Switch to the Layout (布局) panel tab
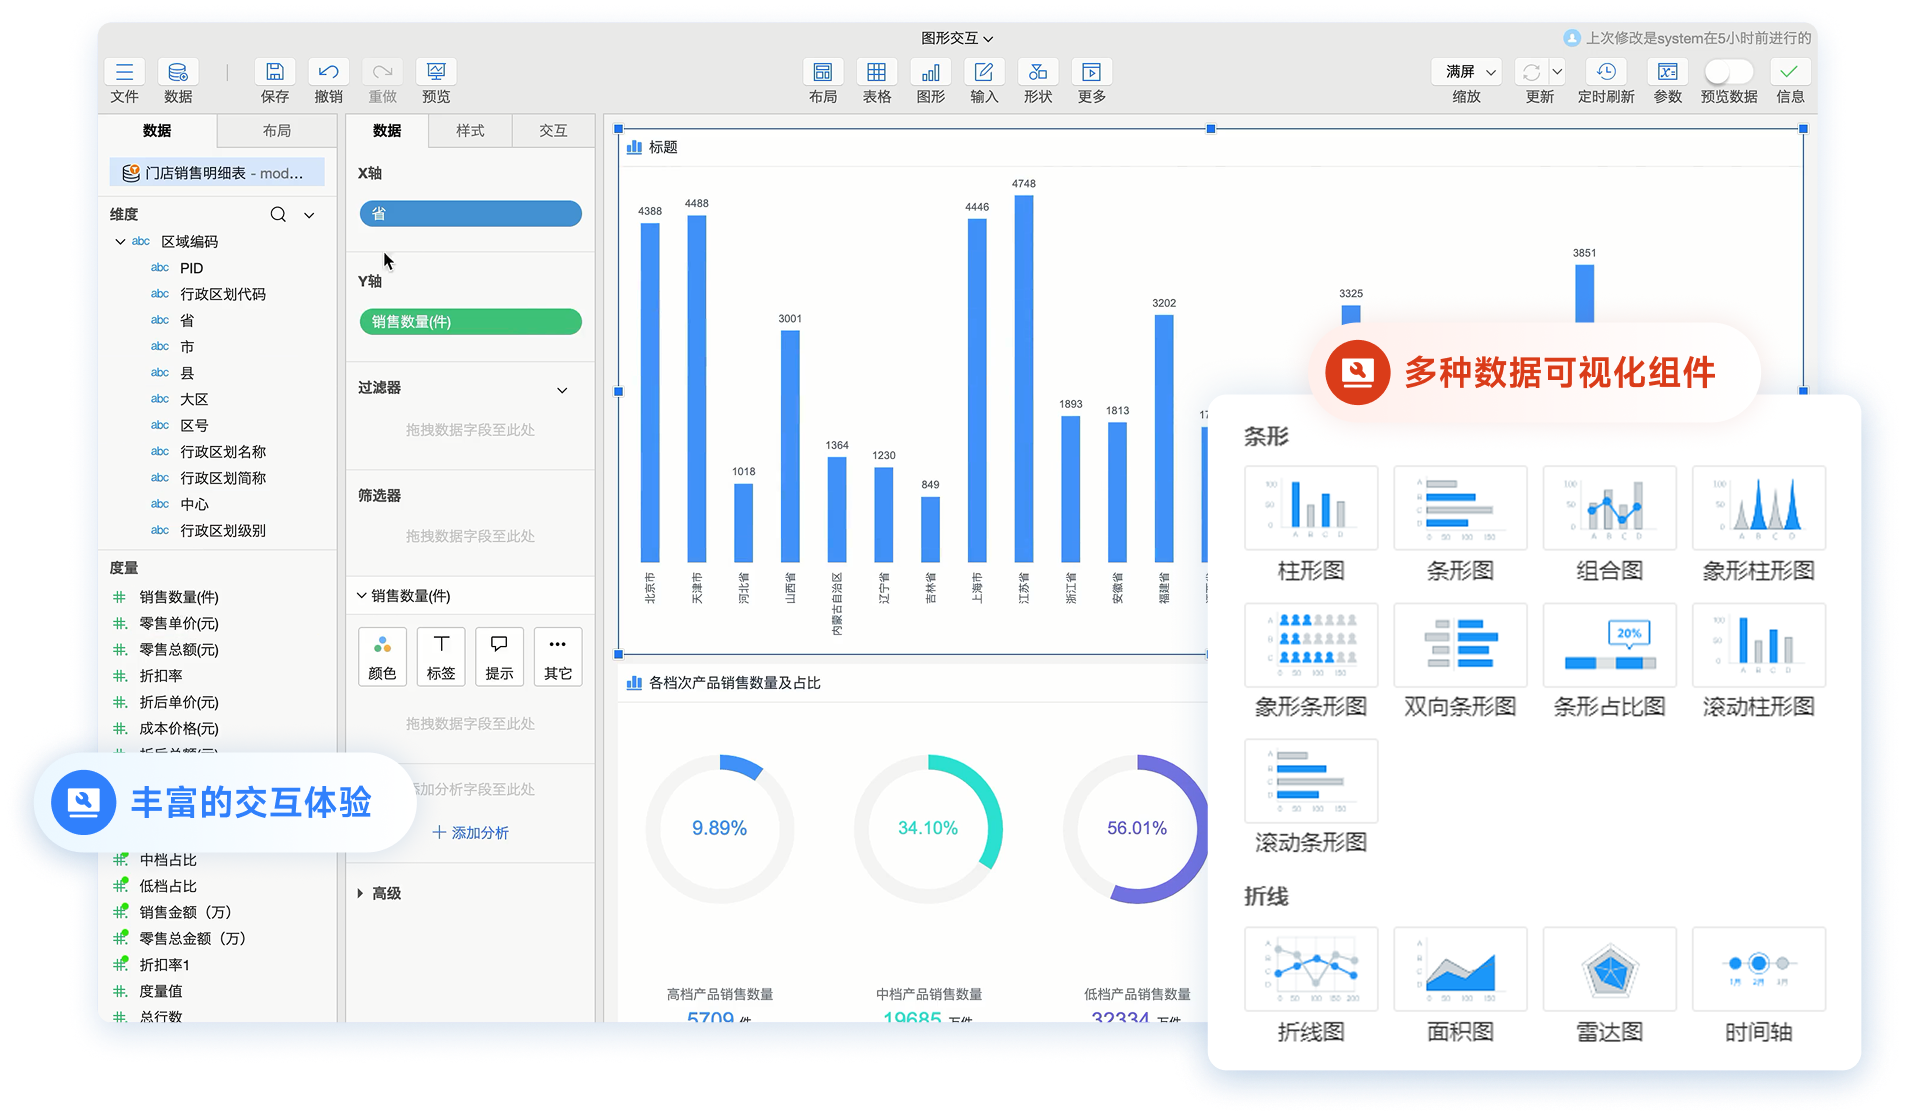 tap(277, 131)
